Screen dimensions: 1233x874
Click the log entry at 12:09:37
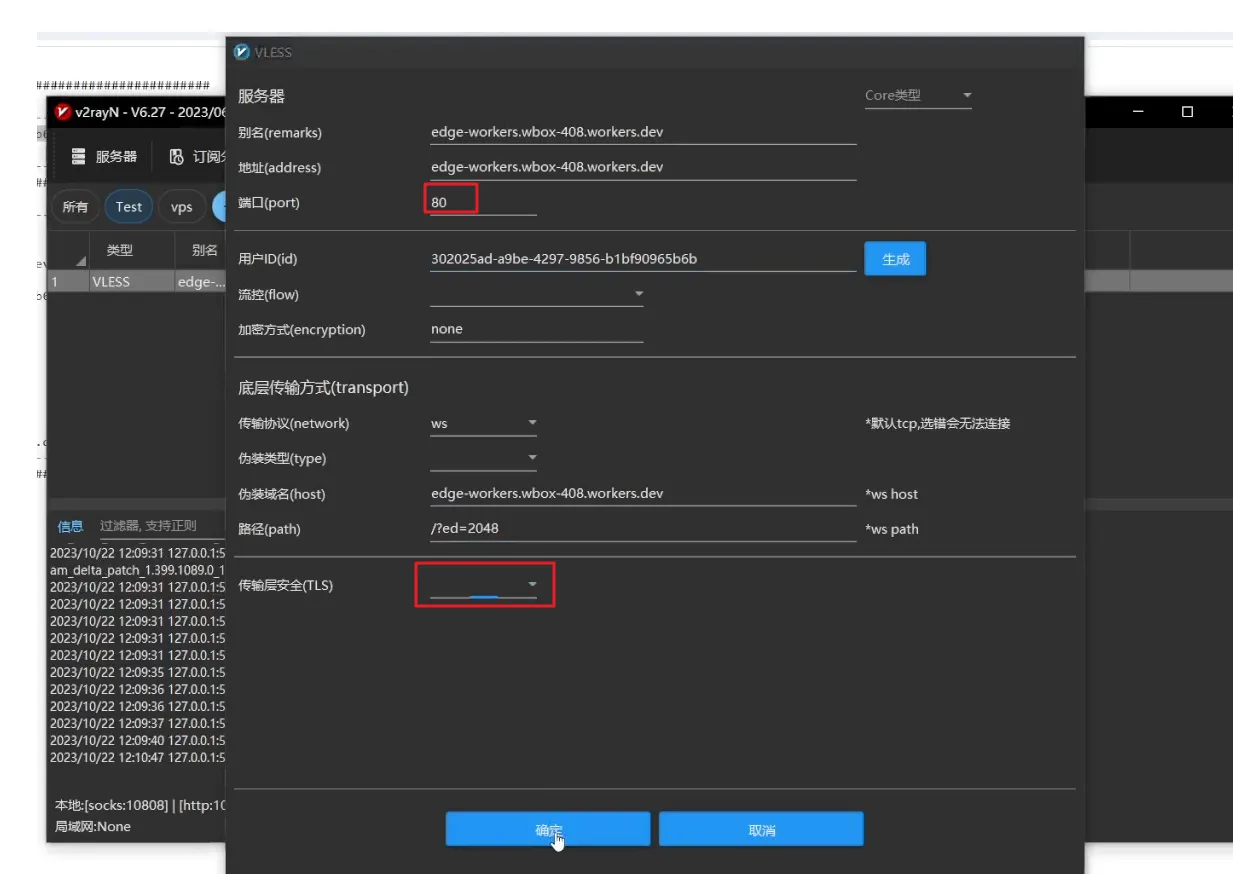point(138,723)
